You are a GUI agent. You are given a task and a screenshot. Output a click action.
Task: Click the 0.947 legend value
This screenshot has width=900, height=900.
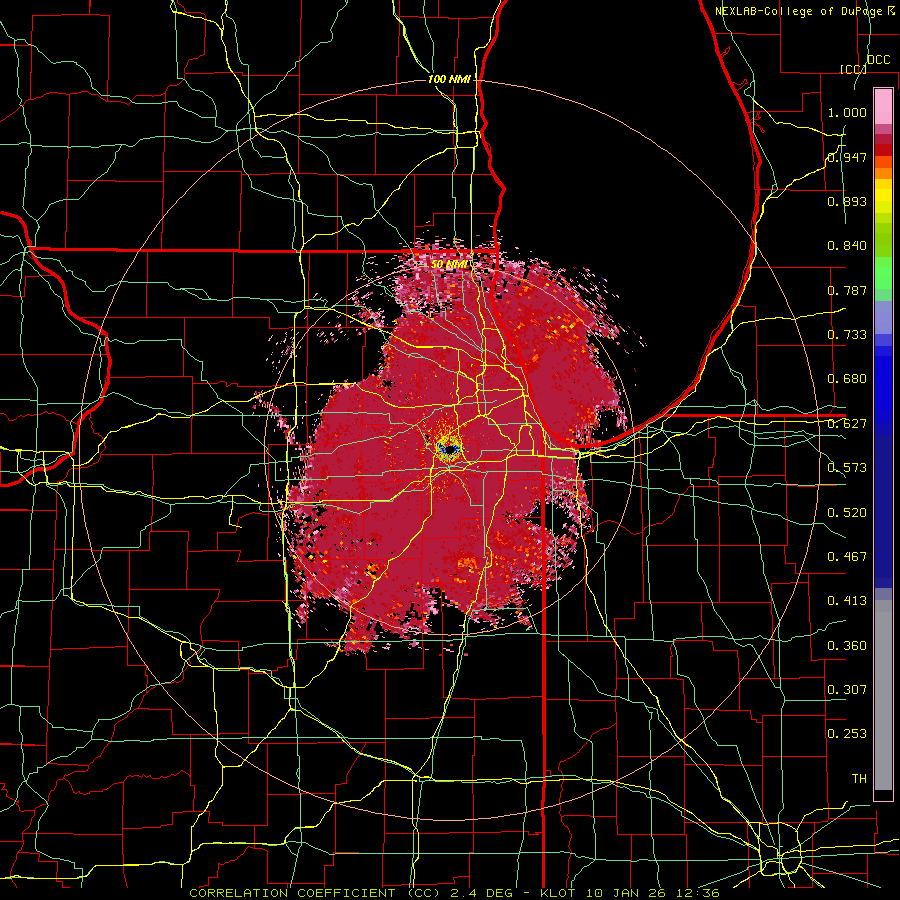(x=847, y=157)
